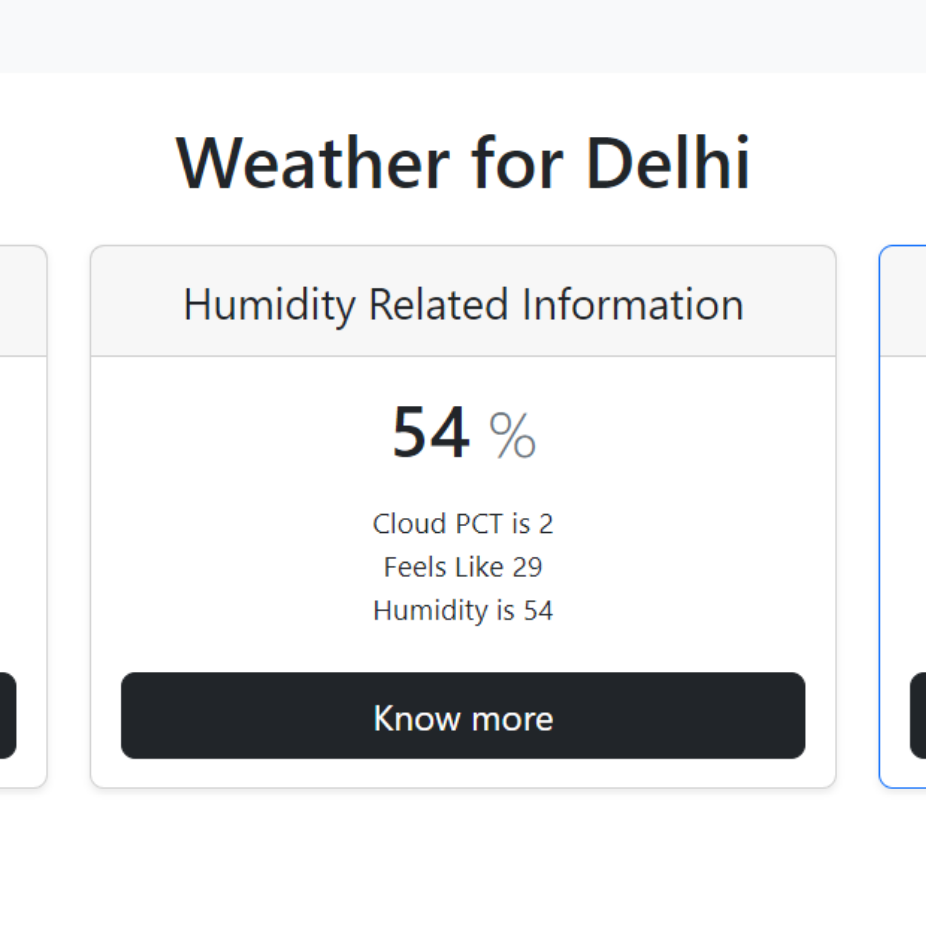Click the gray header of the left card
The width and height of the screenshot is (926, 926).
tap(22, 301)
